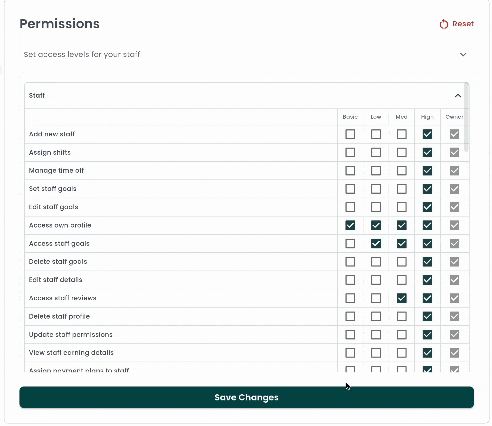Viewport: 492px width, 426px height.
Task: Check Med for Update staff permissions
Action: [402, 335]
